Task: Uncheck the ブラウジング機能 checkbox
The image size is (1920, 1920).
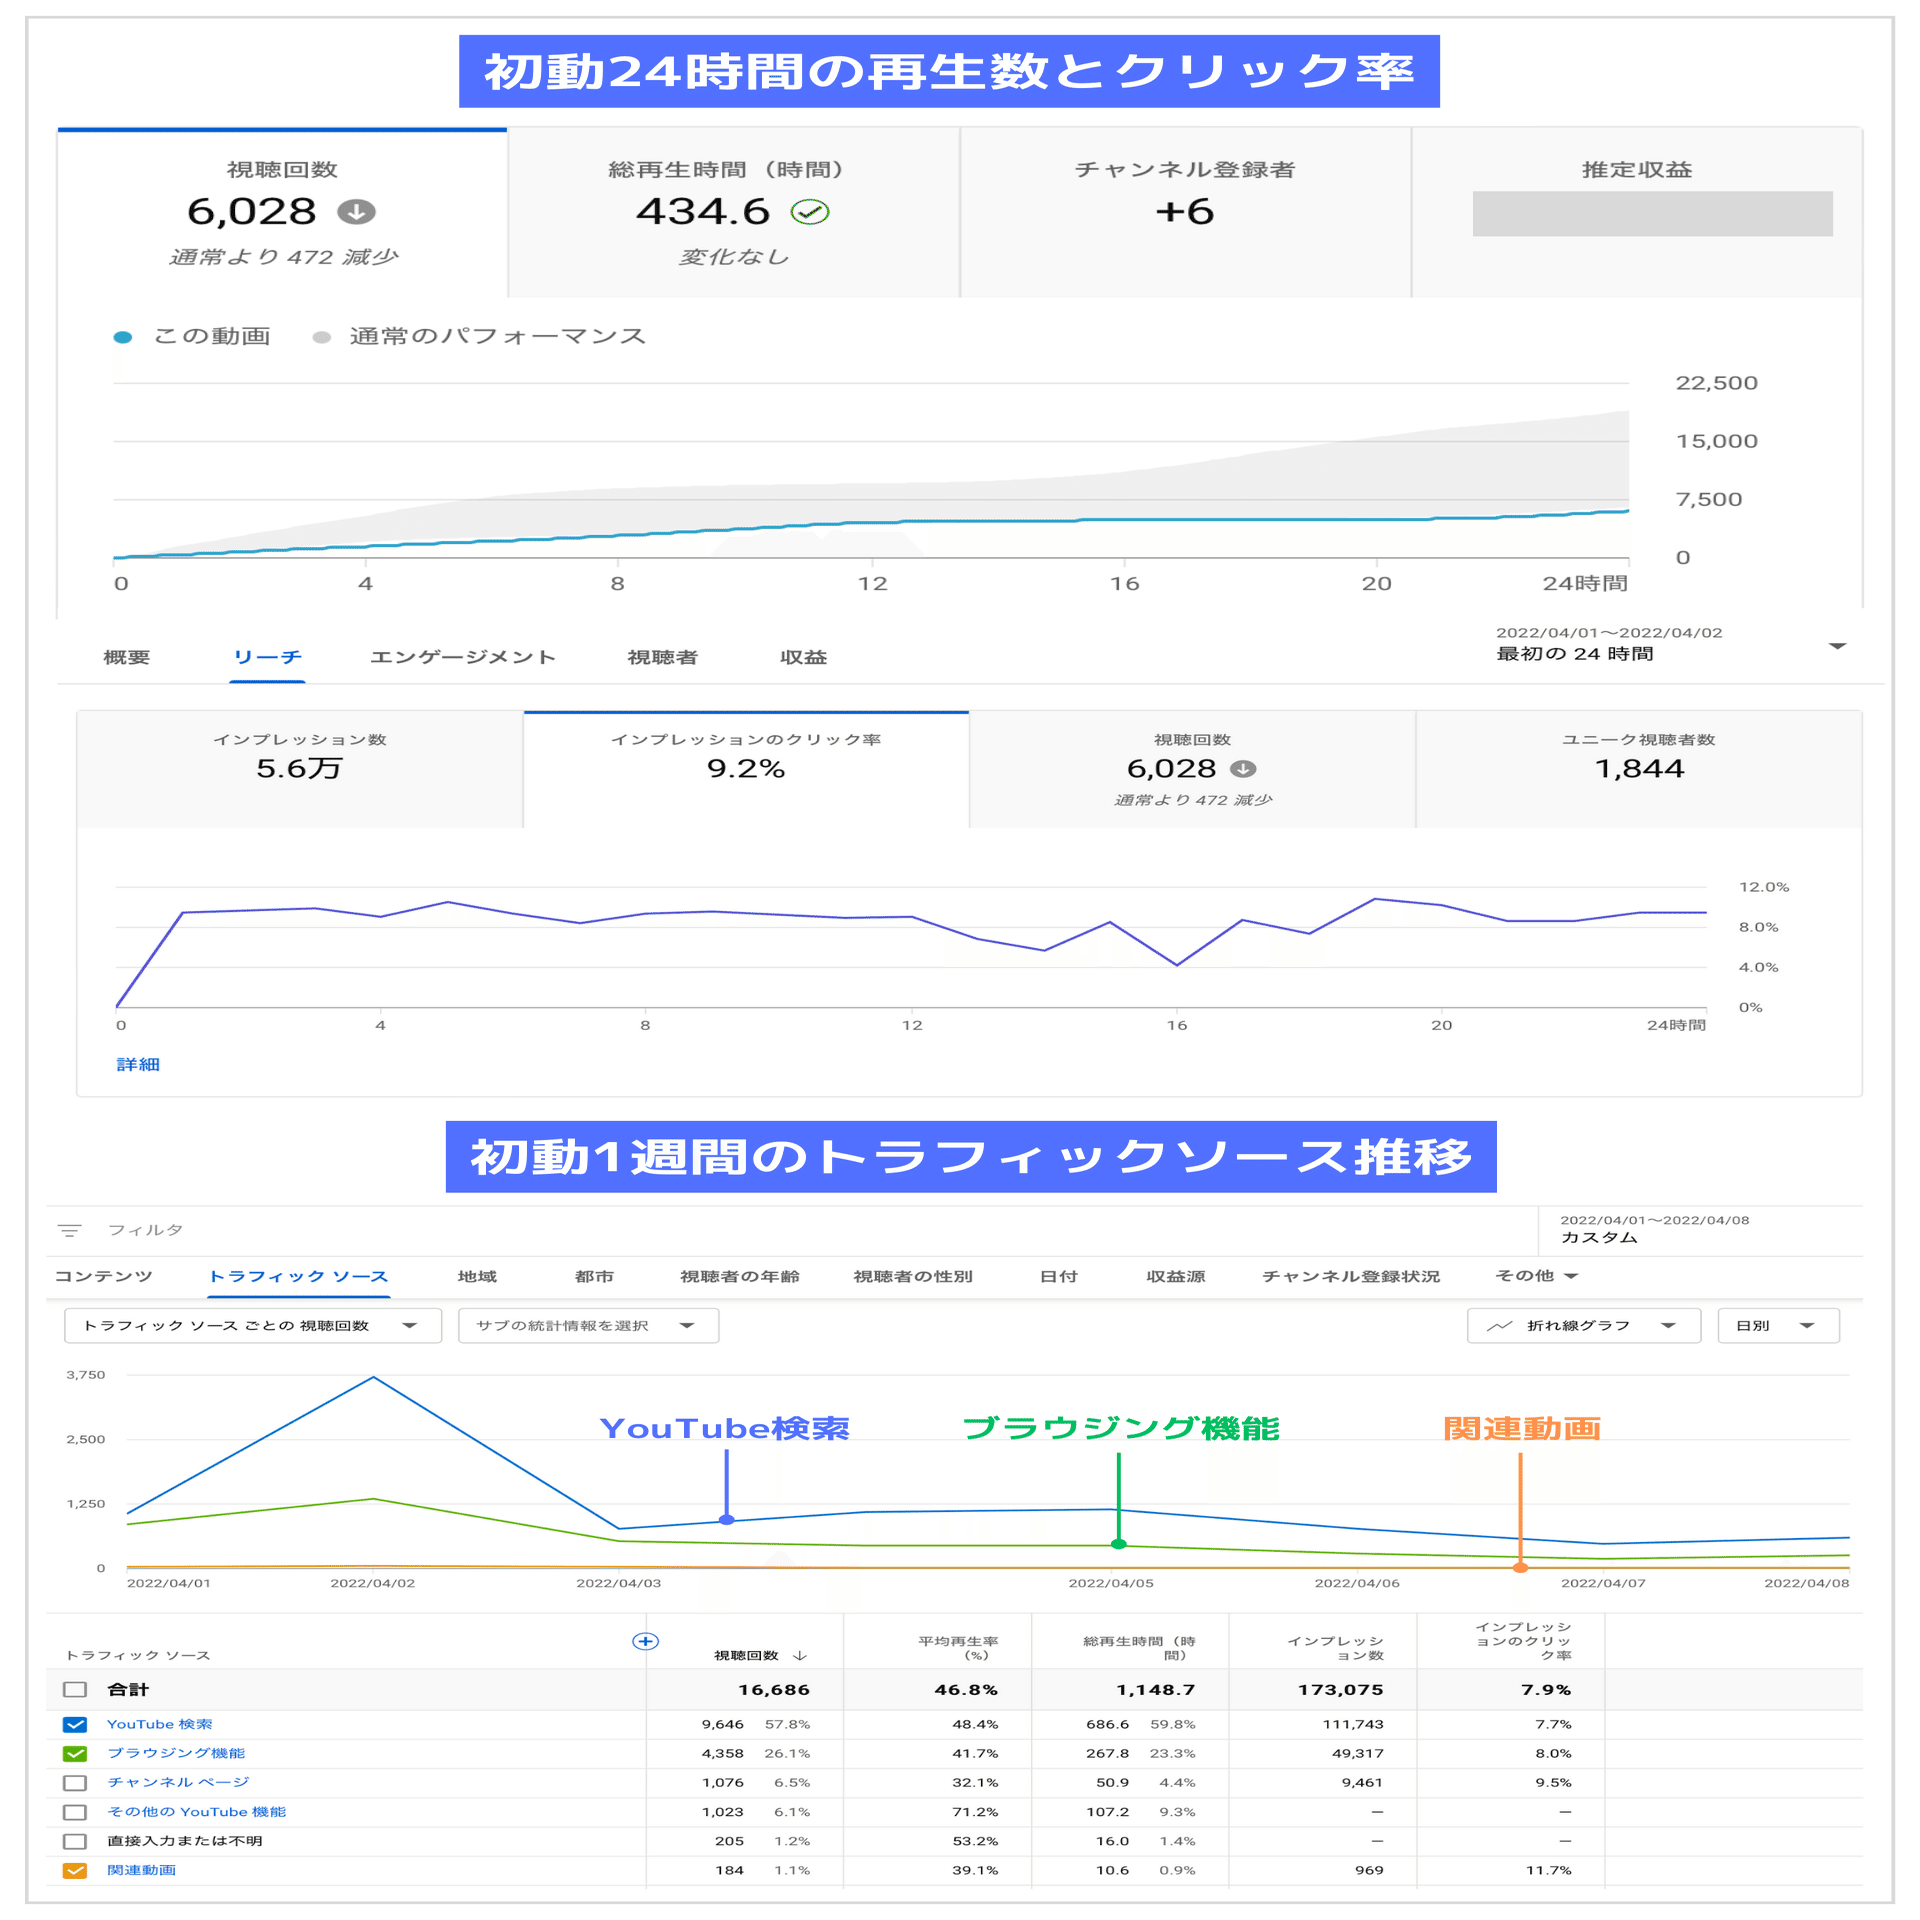Action: click(x=75, y=1754)
